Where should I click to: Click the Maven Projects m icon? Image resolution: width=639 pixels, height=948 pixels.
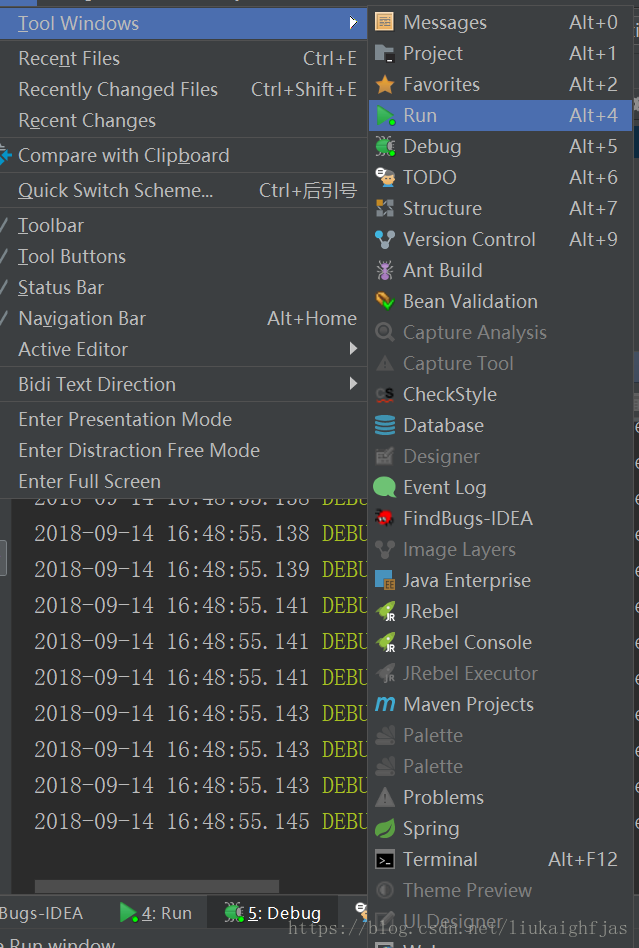click(384, 704)
